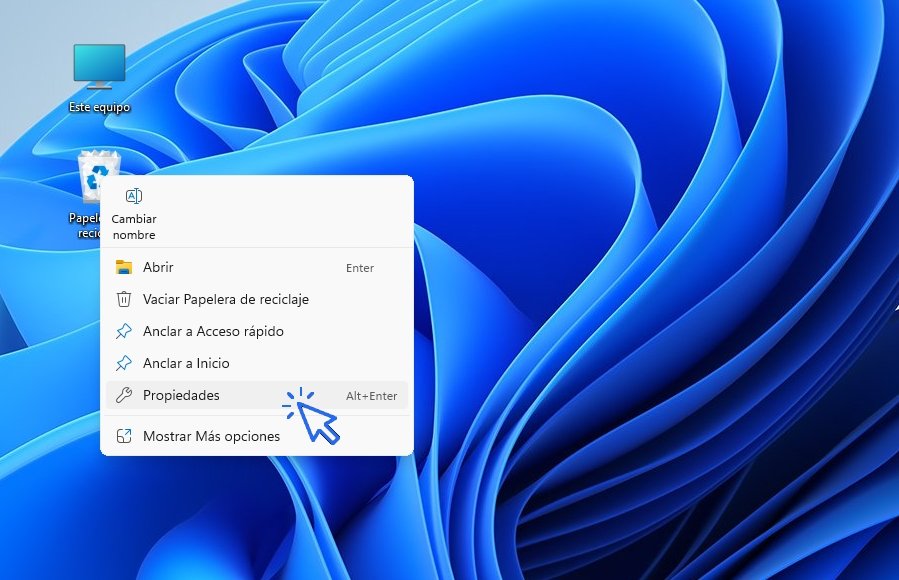Click the Mostrar Más opciones expand icon
This screenshot has width=899, height=580.
124,436
